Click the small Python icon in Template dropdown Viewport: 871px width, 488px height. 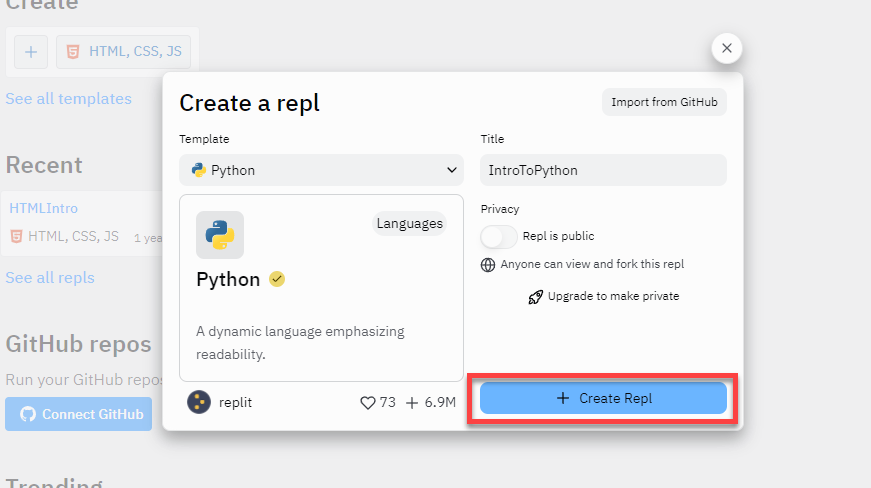[x=198, y=170]
